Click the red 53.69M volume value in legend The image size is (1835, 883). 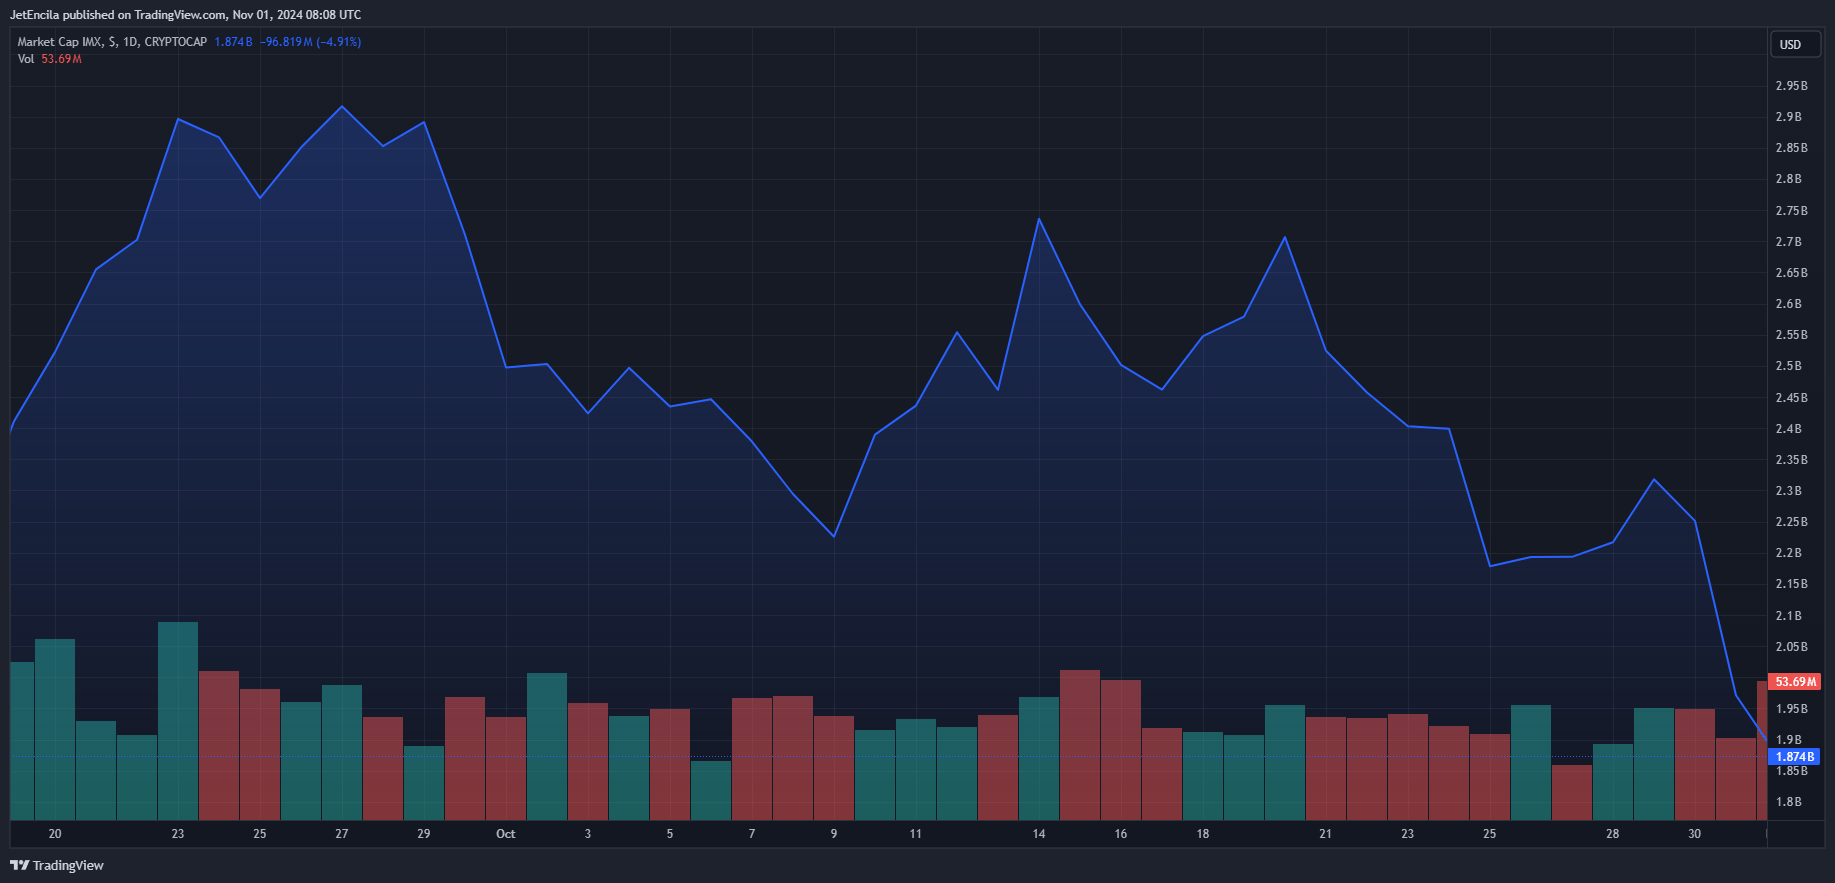click(61, 59)
